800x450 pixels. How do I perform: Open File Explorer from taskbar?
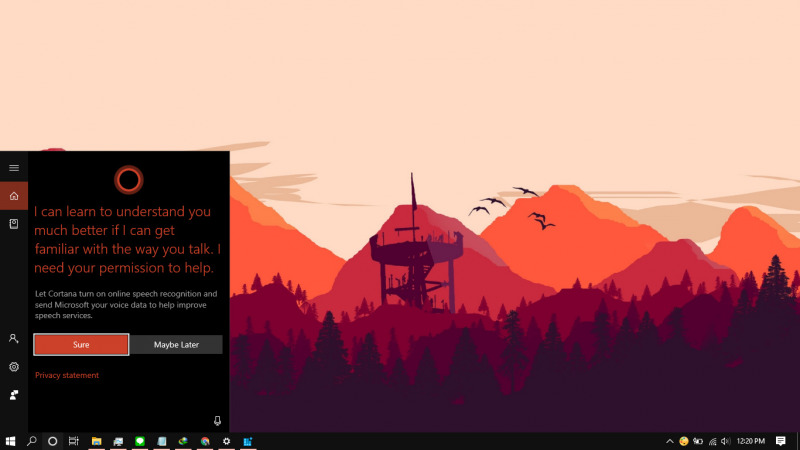click(96, 441)
